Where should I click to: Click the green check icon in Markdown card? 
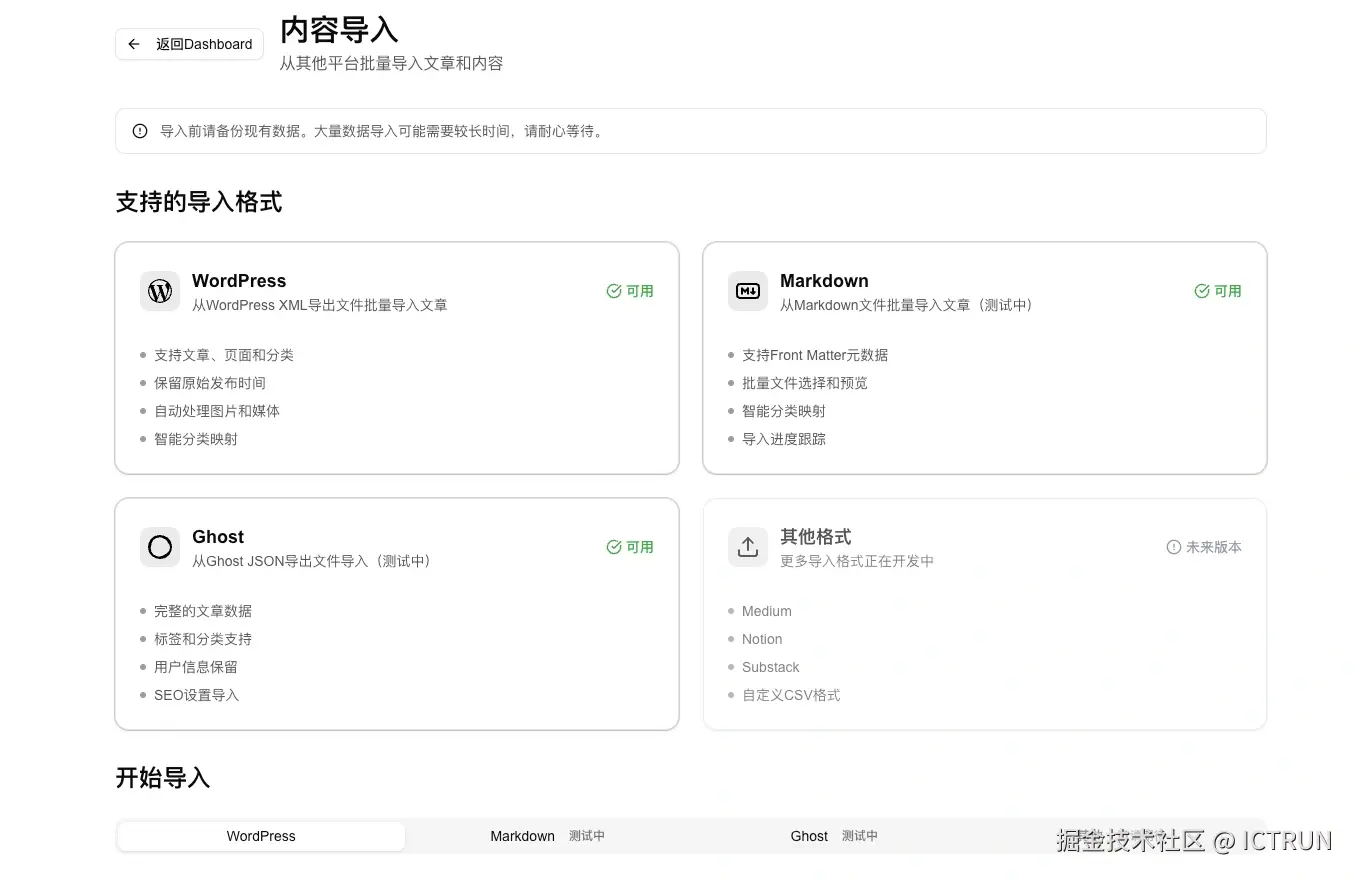(x=1202, y=291)
